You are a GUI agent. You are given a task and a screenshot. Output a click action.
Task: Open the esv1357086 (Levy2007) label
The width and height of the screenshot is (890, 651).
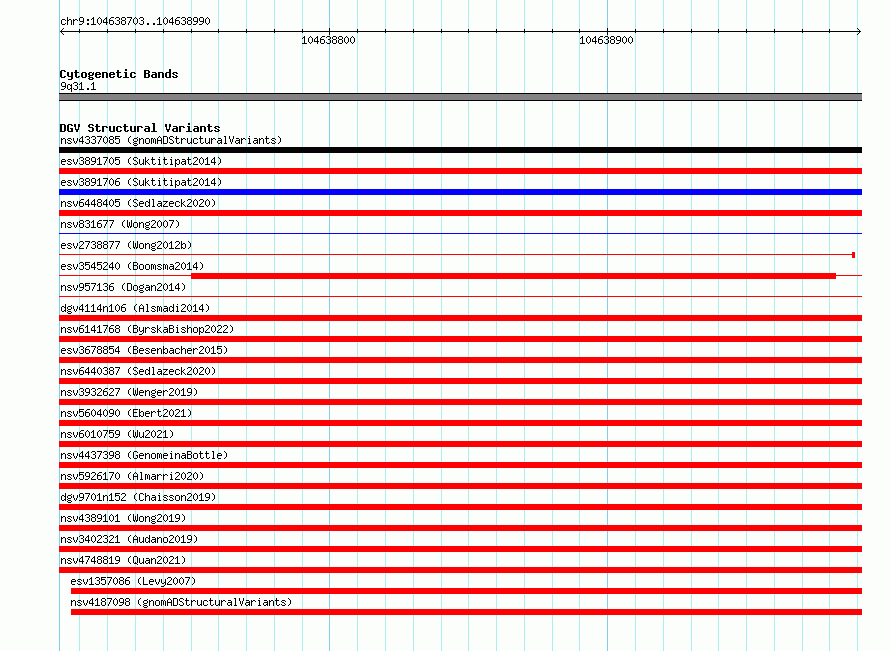(x=133, y=581)
